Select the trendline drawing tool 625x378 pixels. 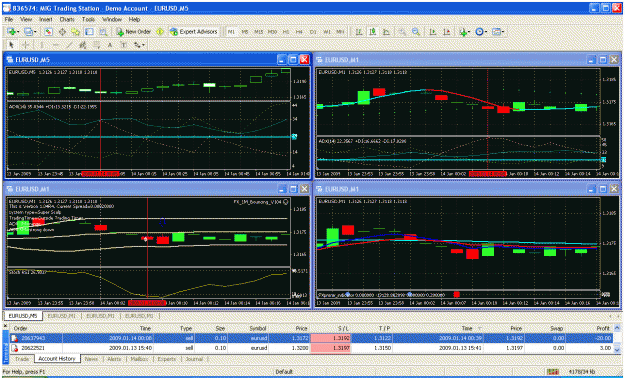click(69, 45)
